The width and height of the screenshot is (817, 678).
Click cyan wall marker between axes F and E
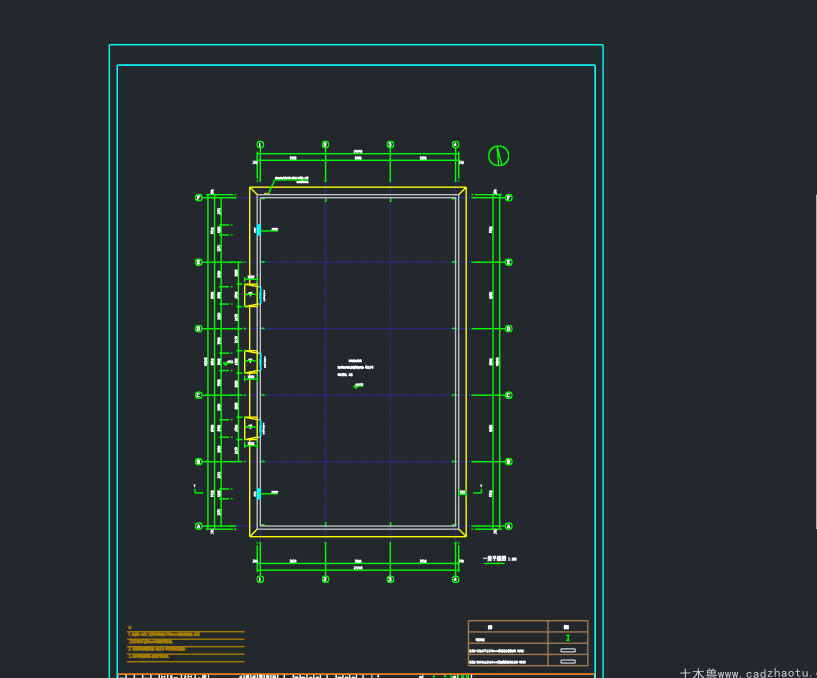point(258,229)
